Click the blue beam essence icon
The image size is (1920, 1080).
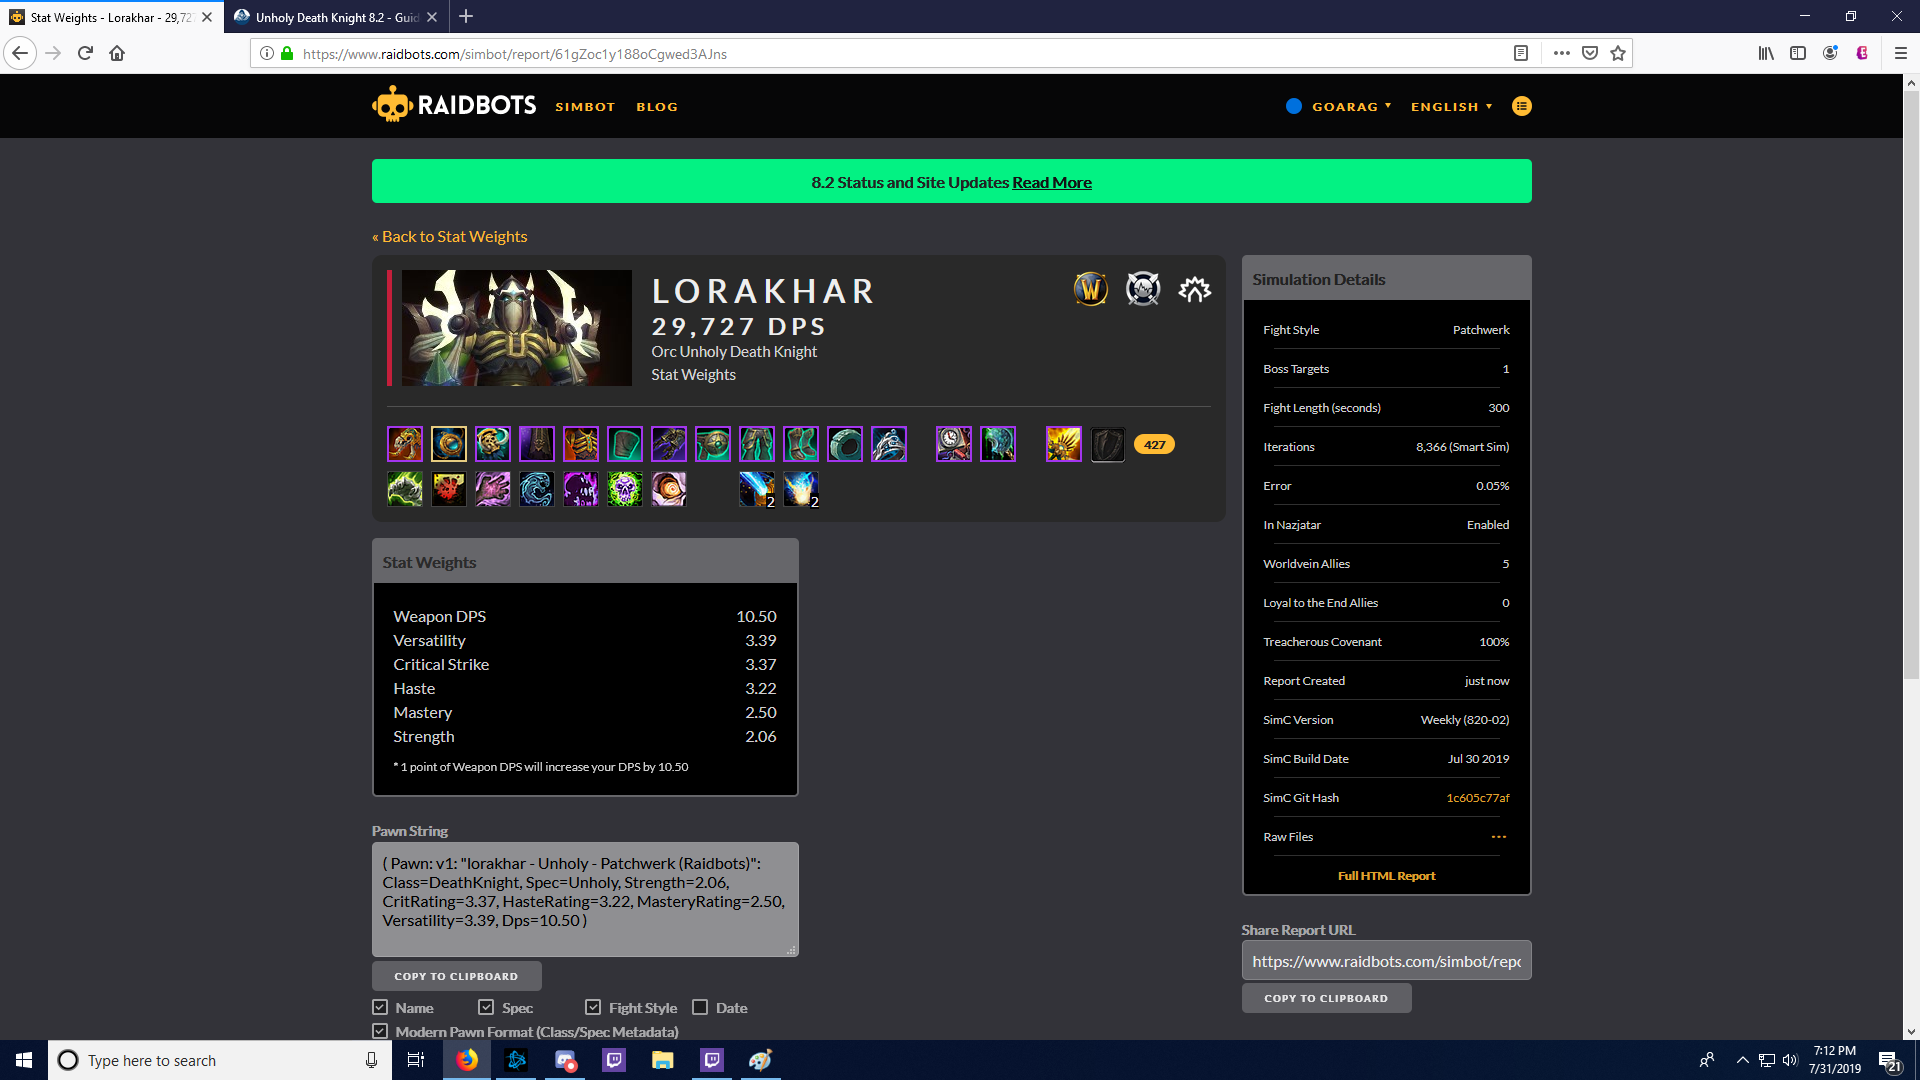757,489
